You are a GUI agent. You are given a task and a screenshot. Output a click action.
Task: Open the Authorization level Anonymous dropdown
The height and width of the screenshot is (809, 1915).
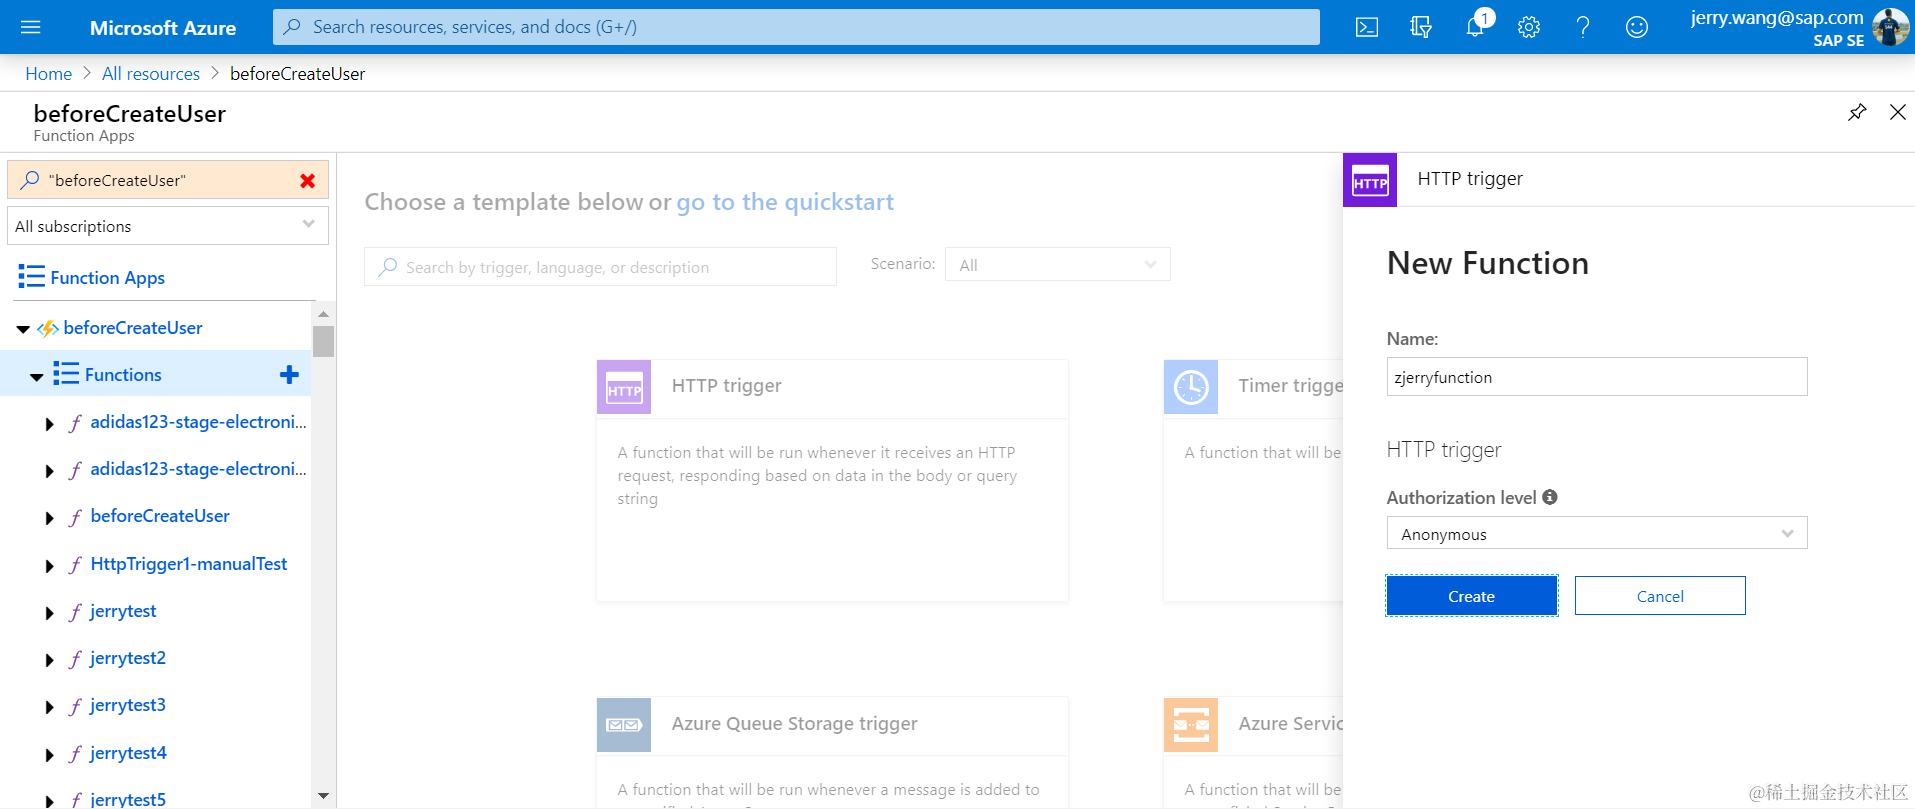click(x=1597, y=533)
